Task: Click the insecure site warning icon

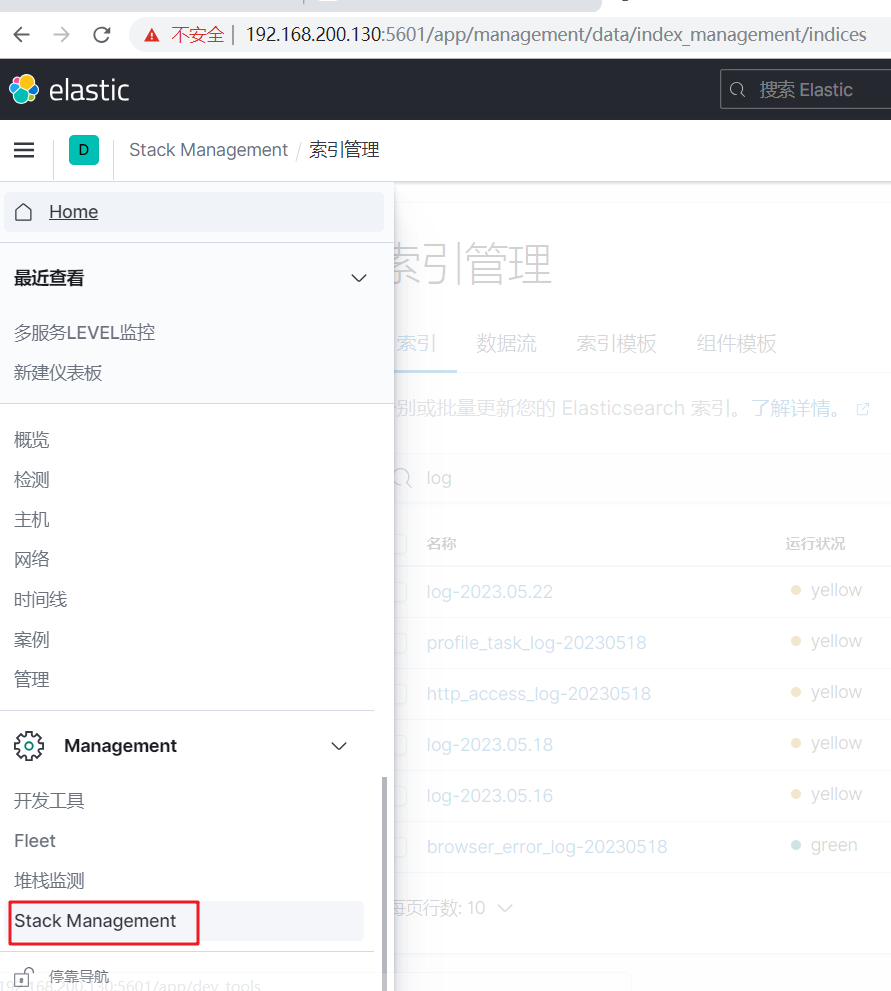Action: point(152,35)
